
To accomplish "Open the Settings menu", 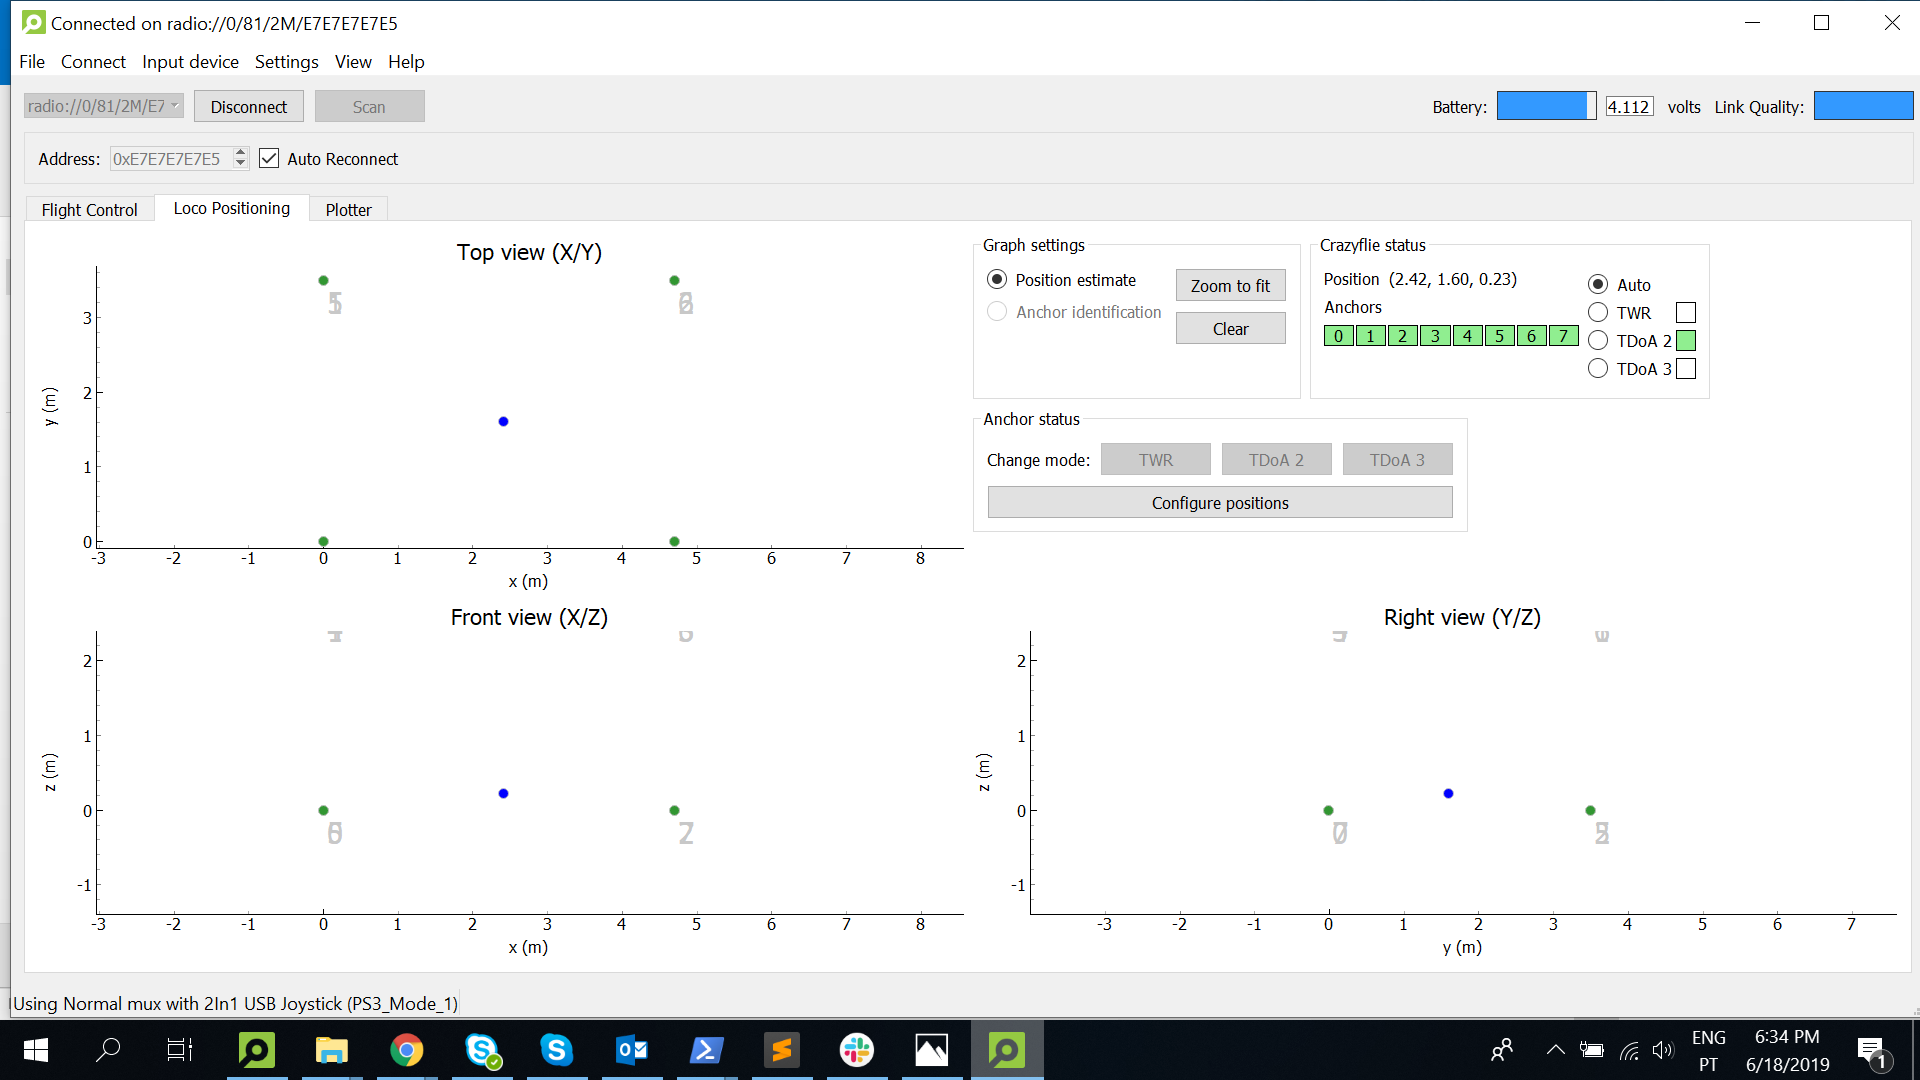I will (286, 62).
